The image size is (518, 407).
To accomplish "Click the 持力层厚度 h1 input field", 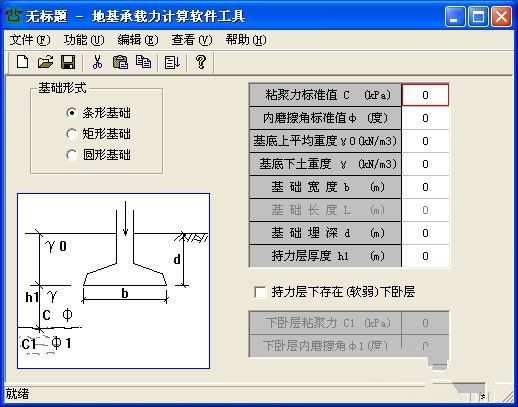I will coord(425,256).
